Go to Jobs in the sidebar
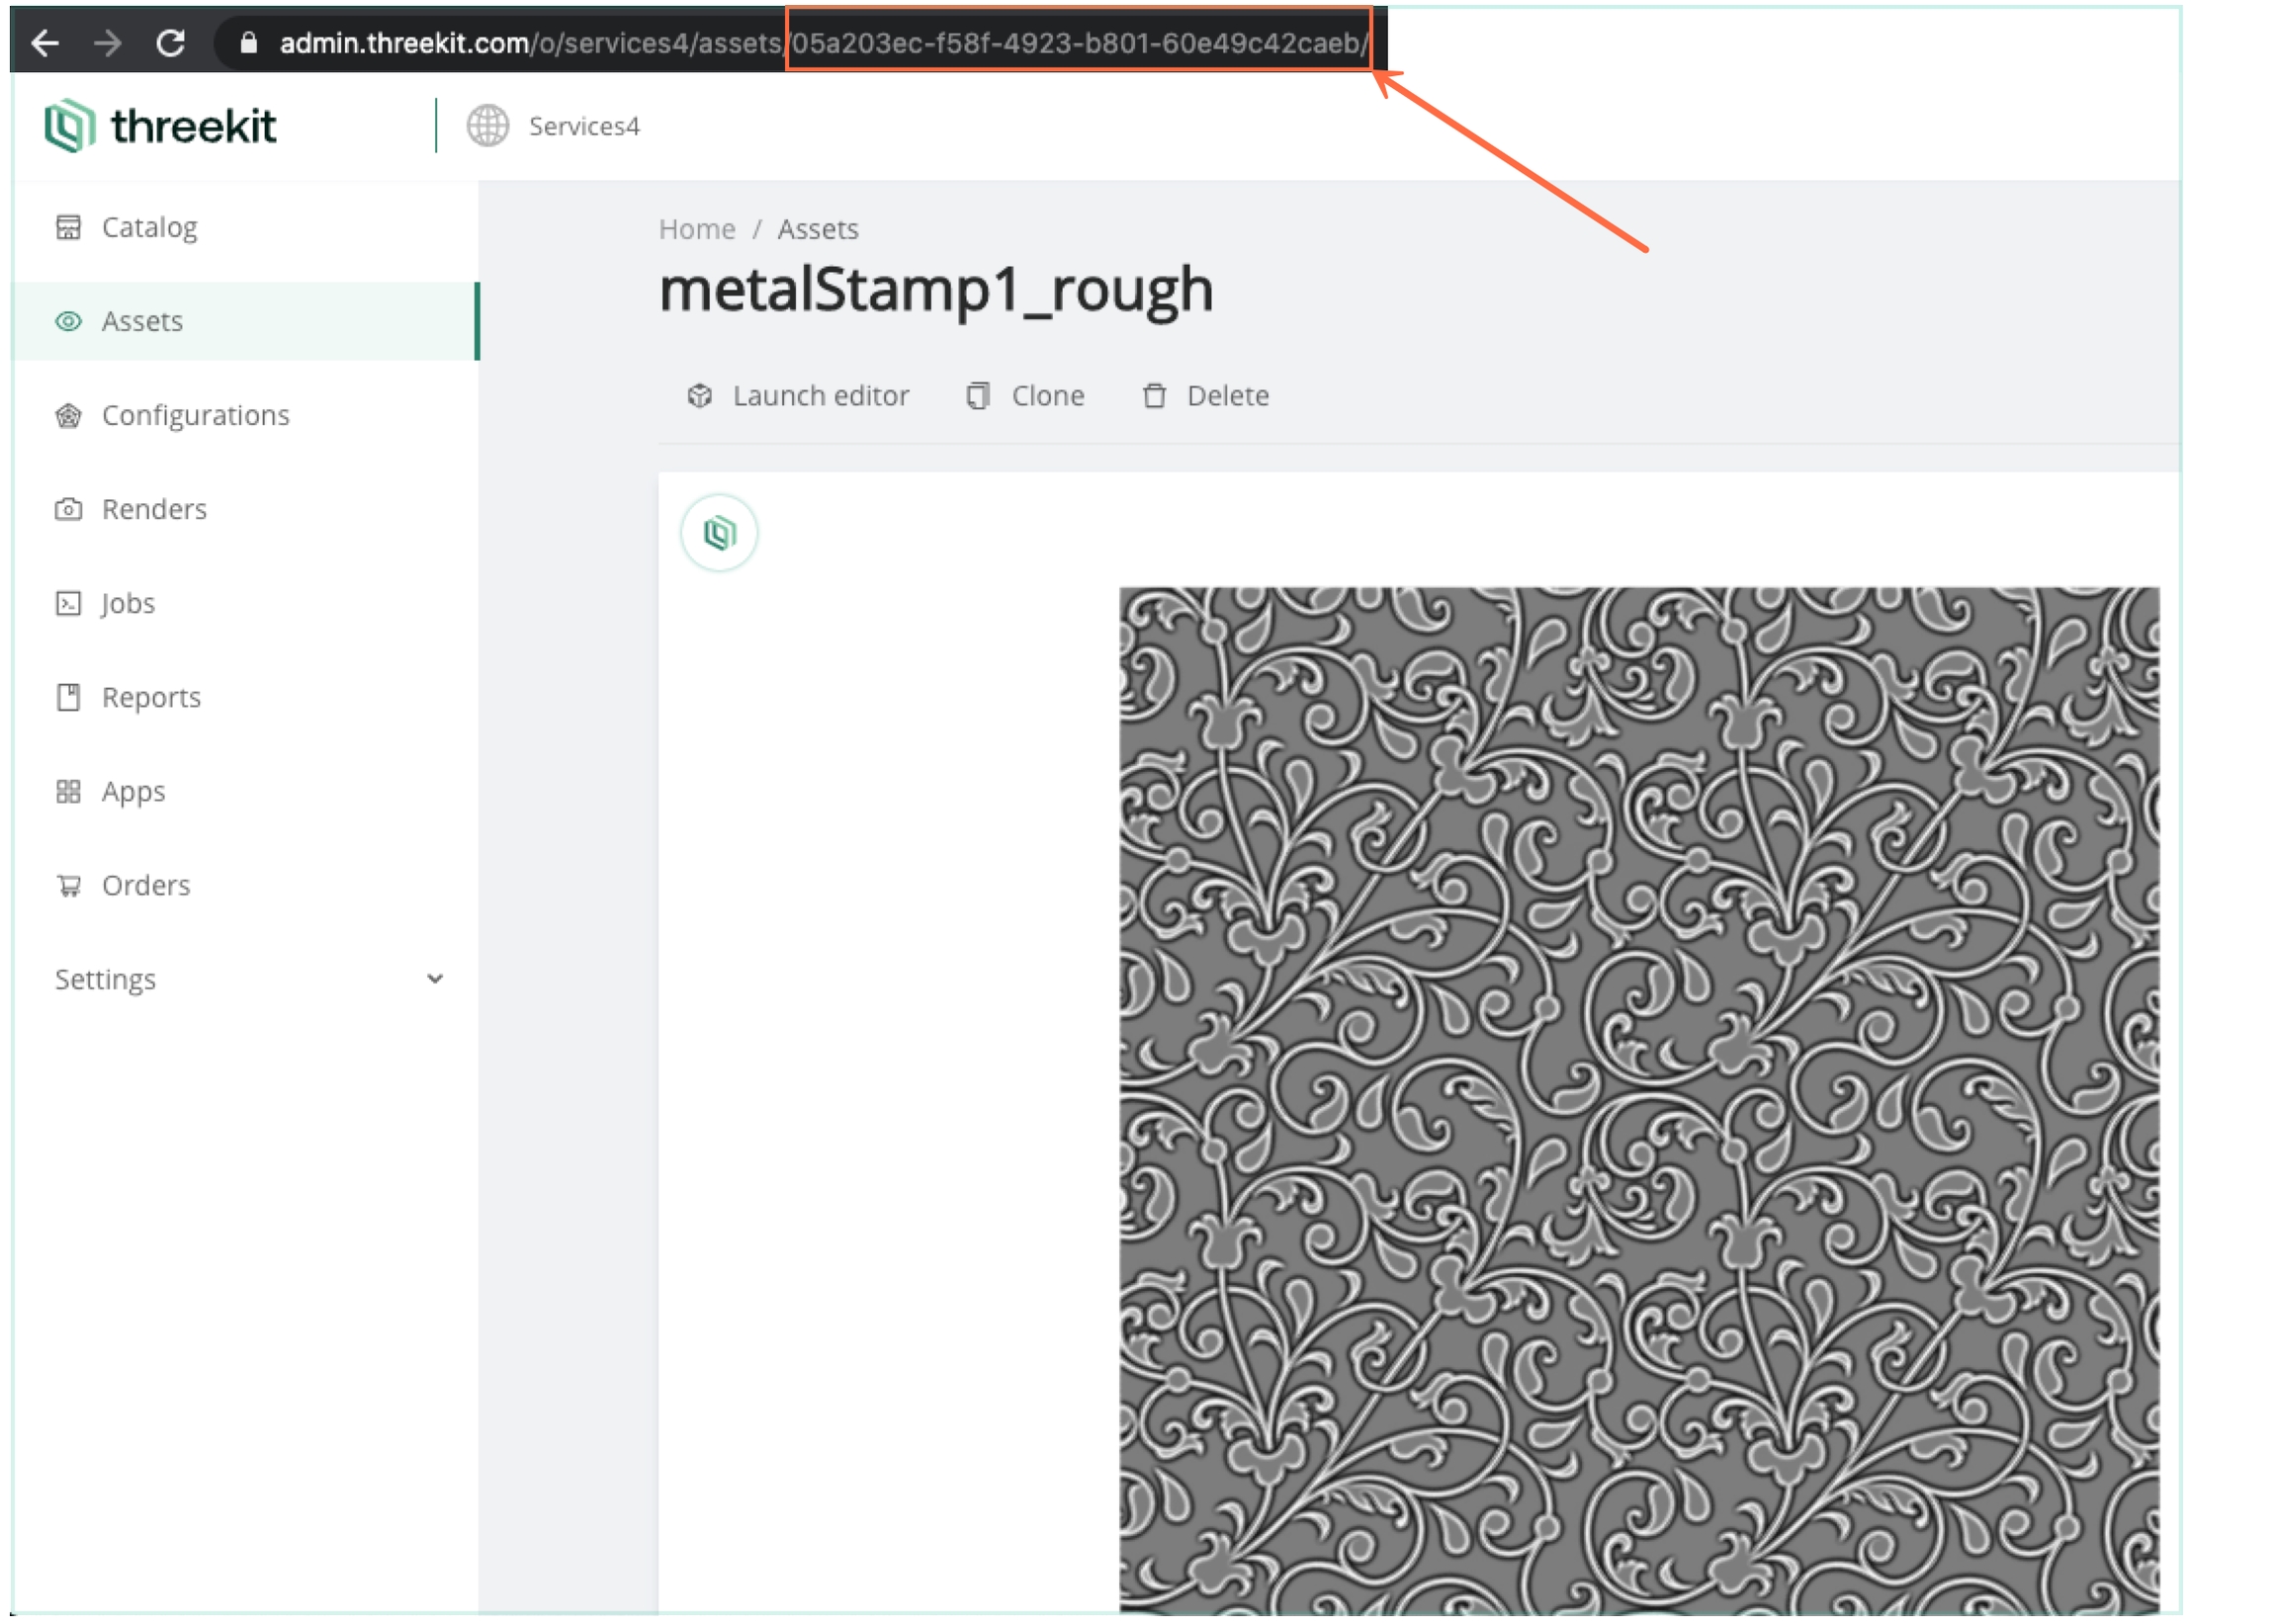This screenshot has width=2278, height=1624. tap(128, 603)
